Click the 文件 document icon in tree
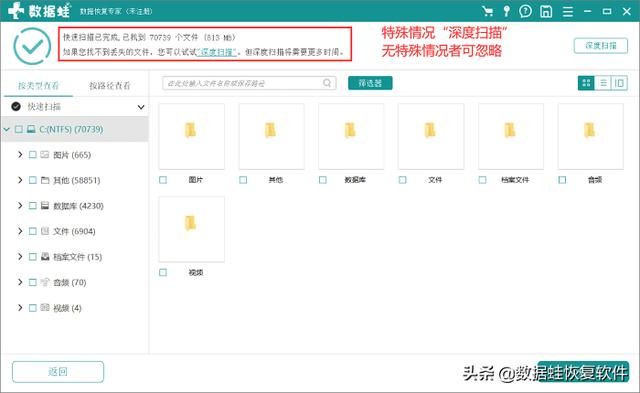The image size is (640, 393). 45,231
